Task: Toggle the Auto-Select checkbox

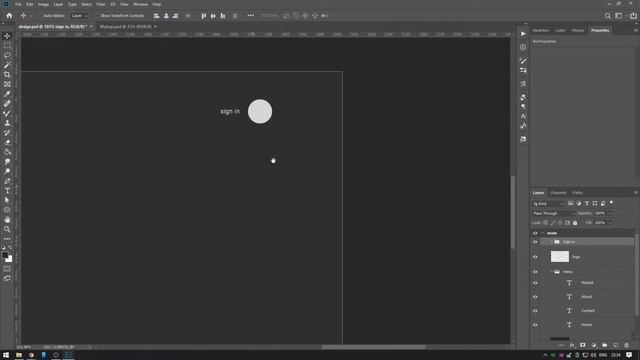Action: click(x=40, y=16)
